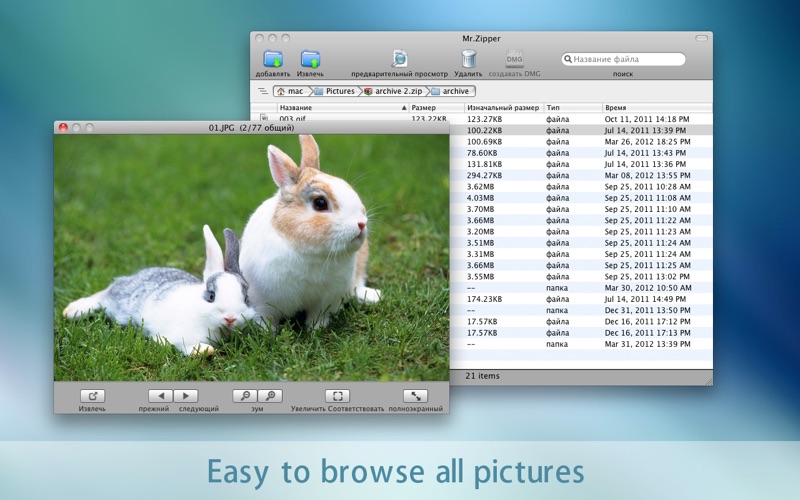The image size is (800, 500).
Task: Click the Извлечь export icon in viewer
Action: [x=92, y=396]
